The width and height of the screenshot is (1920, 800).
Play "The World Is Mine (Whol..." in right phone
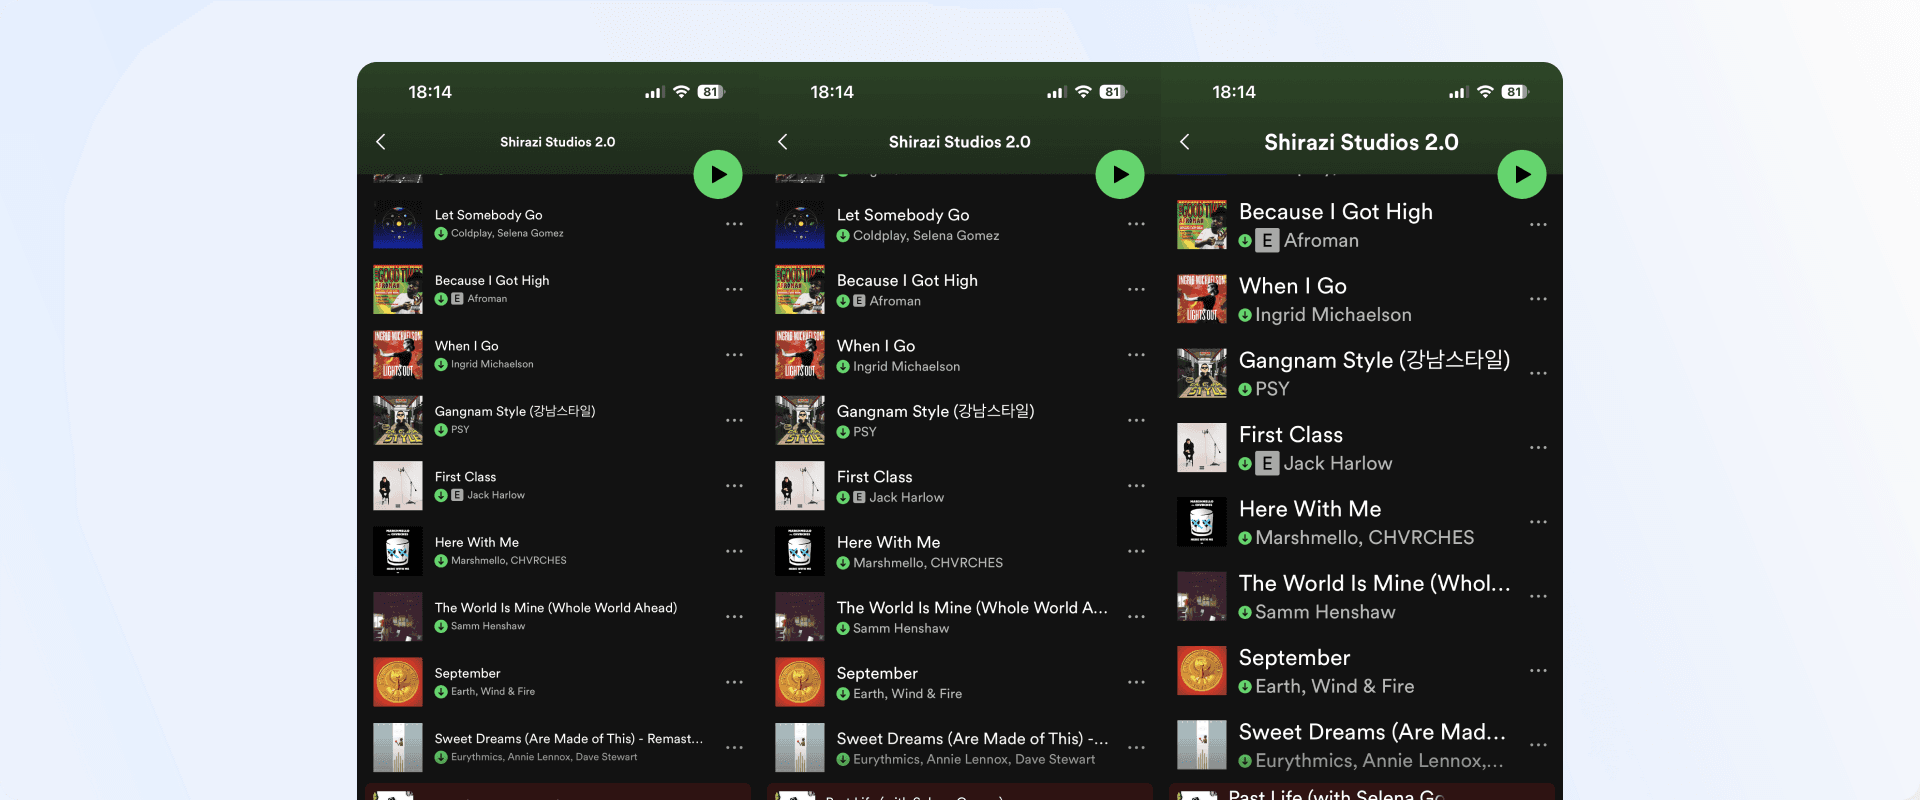click(1374, 583)
